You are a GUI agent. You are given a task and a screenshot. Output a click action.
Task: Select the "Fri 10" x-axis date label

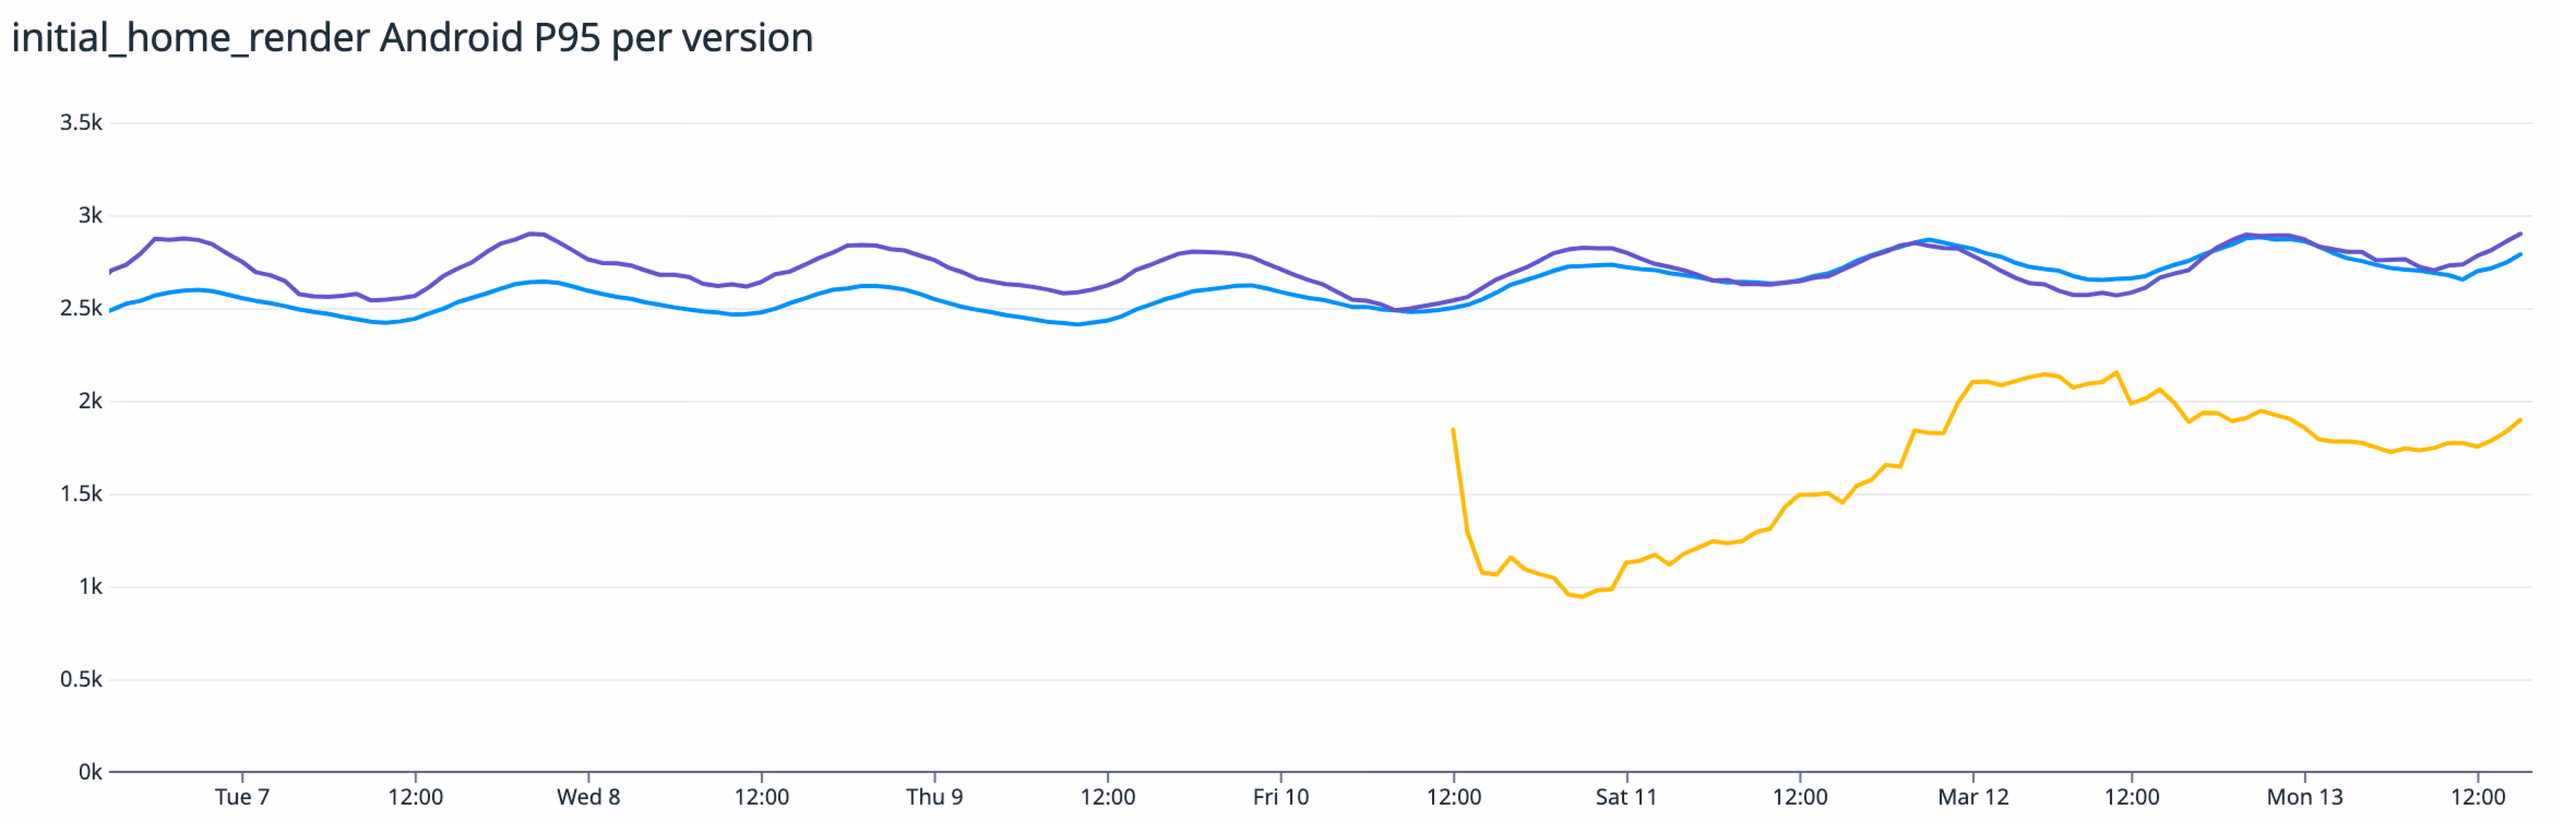(x=1280, y=797)
